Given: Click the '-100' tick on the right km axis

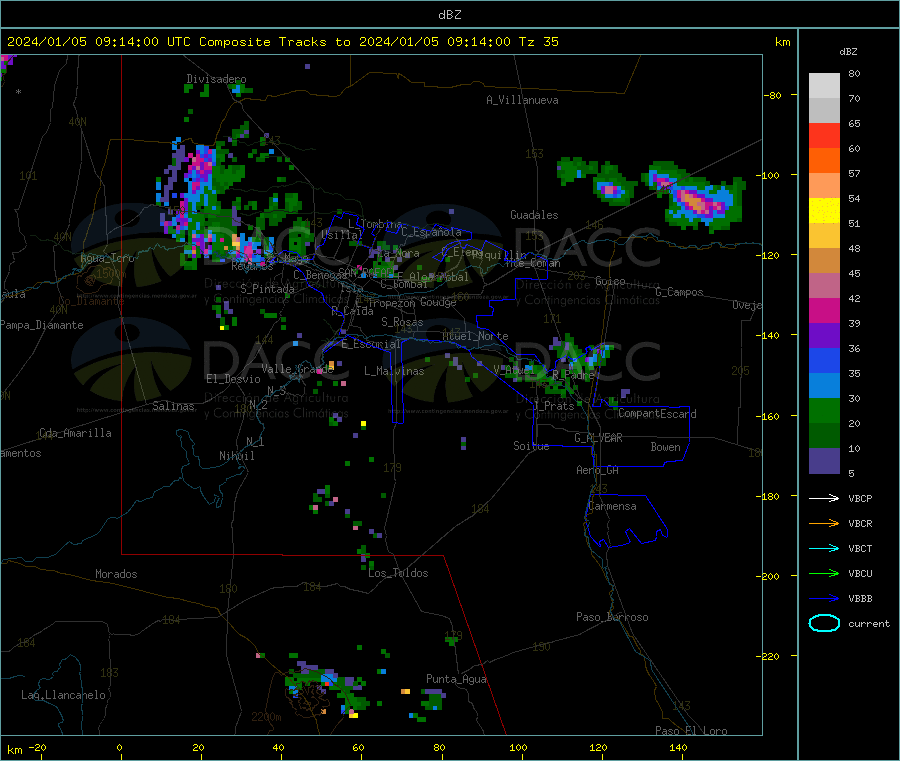Looking at the screenshot, I should (770, 175).
